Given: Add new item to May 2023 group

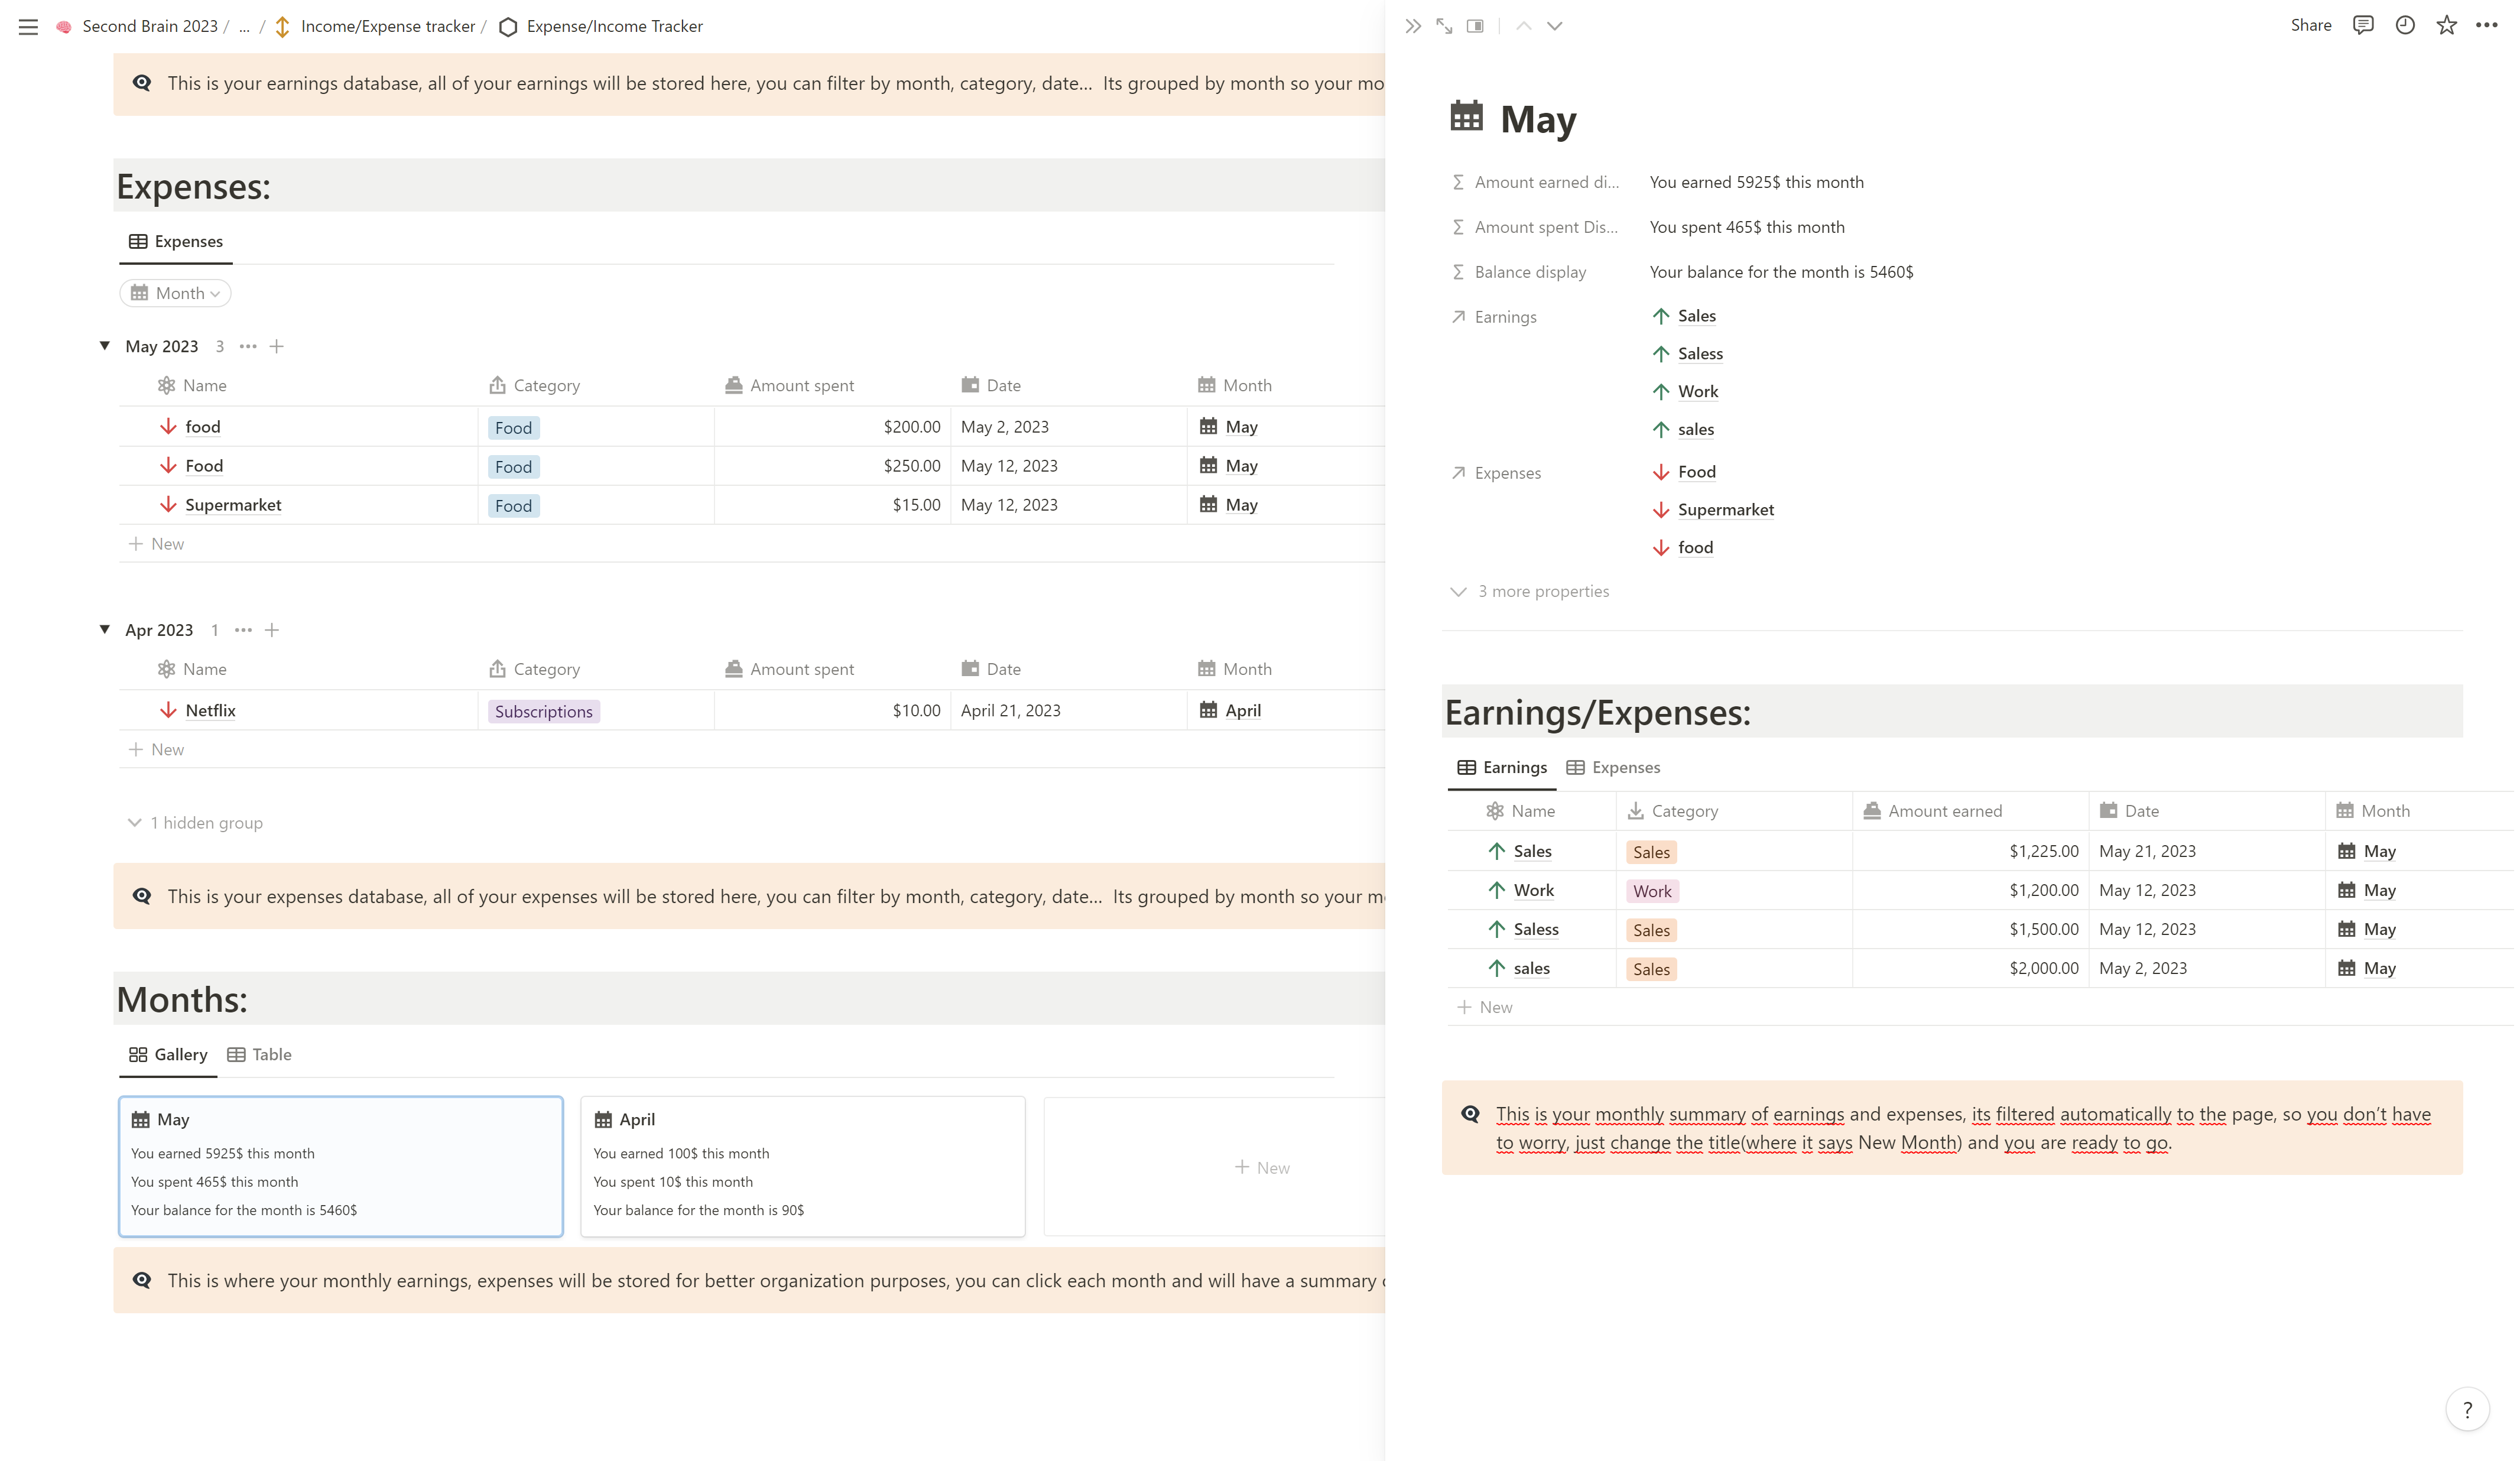Looking at the screenshot, I should click(x=277, y=347).
